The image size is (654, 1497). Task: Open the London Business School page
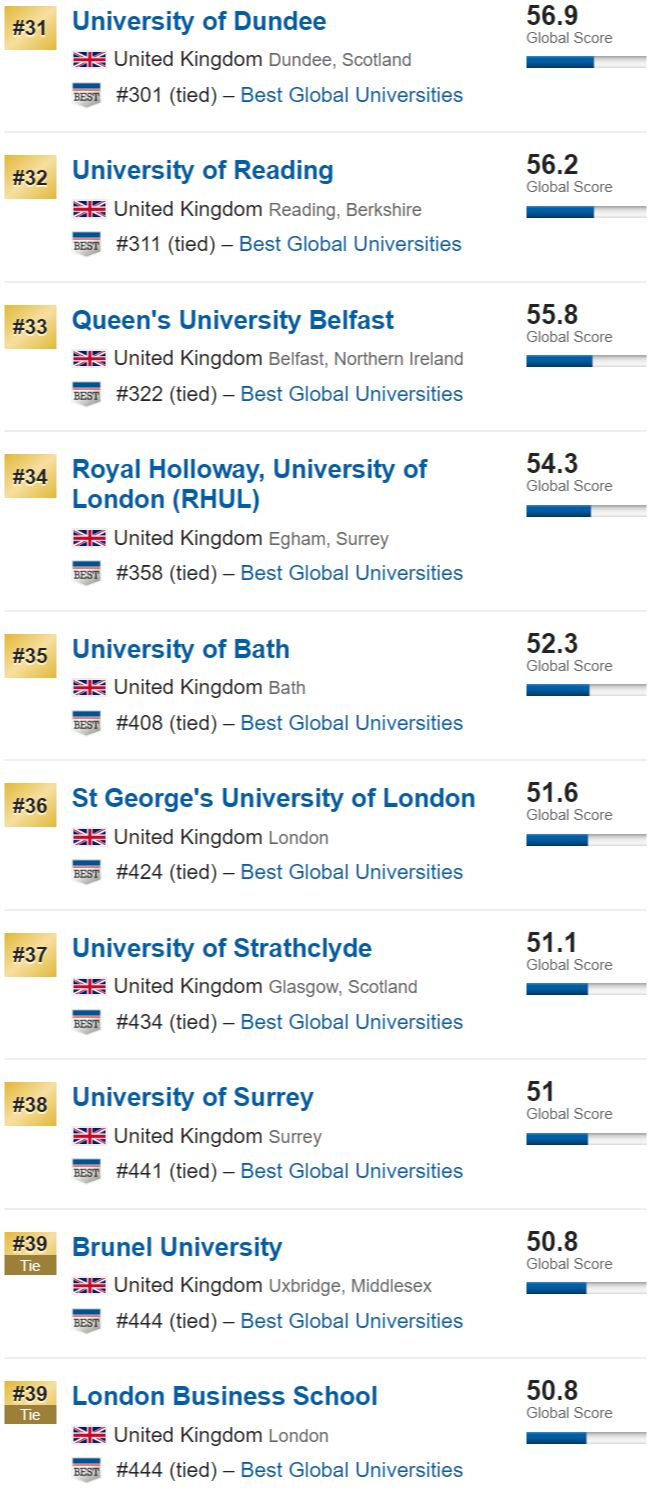tap(225, 1396)
